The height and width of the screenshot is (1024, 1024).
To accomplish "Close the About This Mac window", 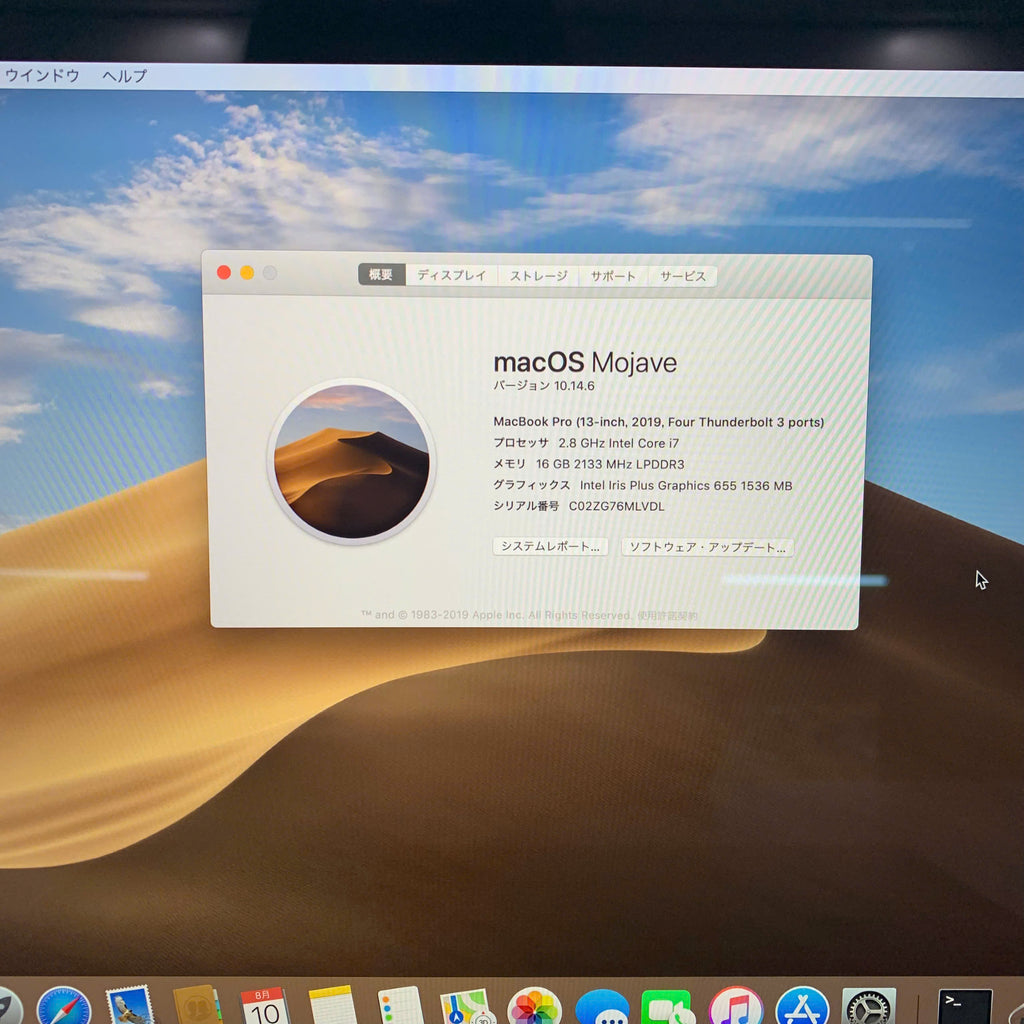I will click(224, 272).
